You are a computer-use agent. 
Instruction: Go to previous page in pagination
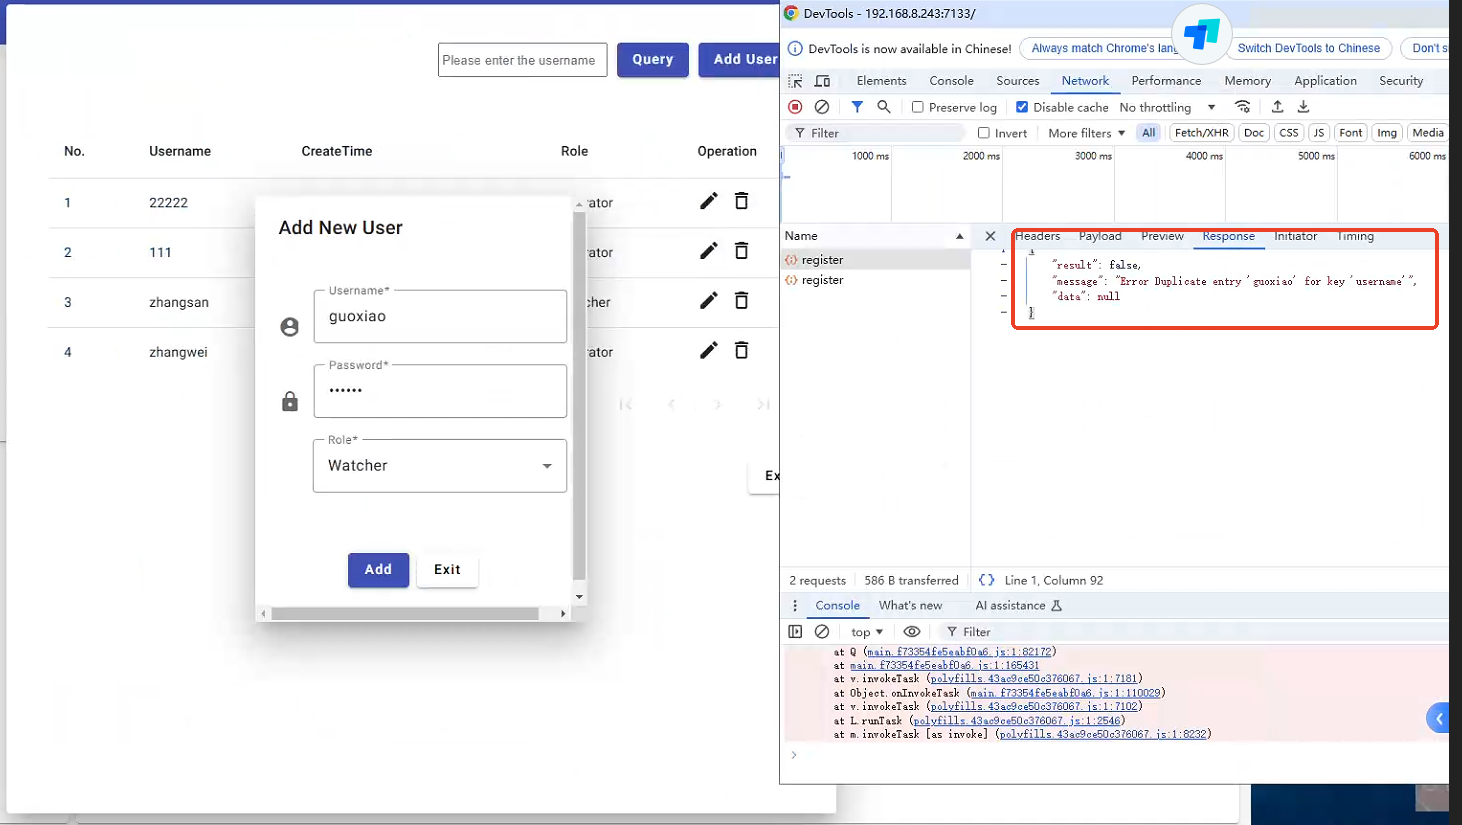[671, 404]
